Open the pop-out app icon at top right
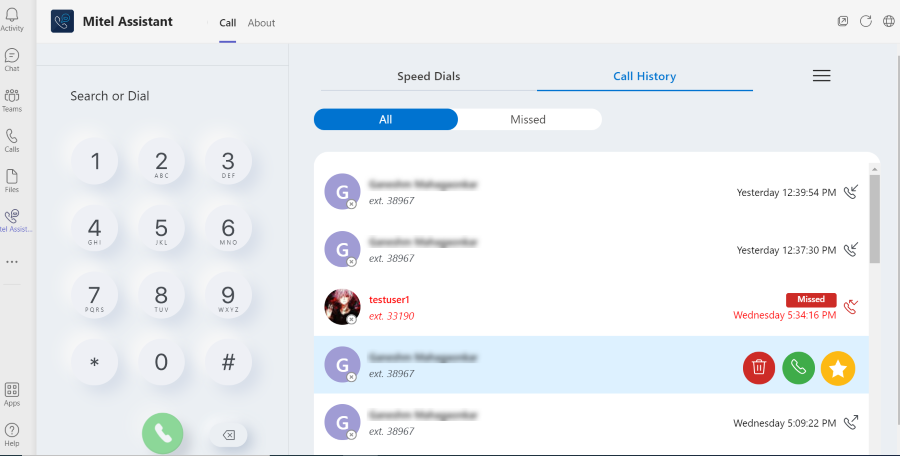This screenshot has height=456, width=900. pyautogui.click(x=843, y=21)
